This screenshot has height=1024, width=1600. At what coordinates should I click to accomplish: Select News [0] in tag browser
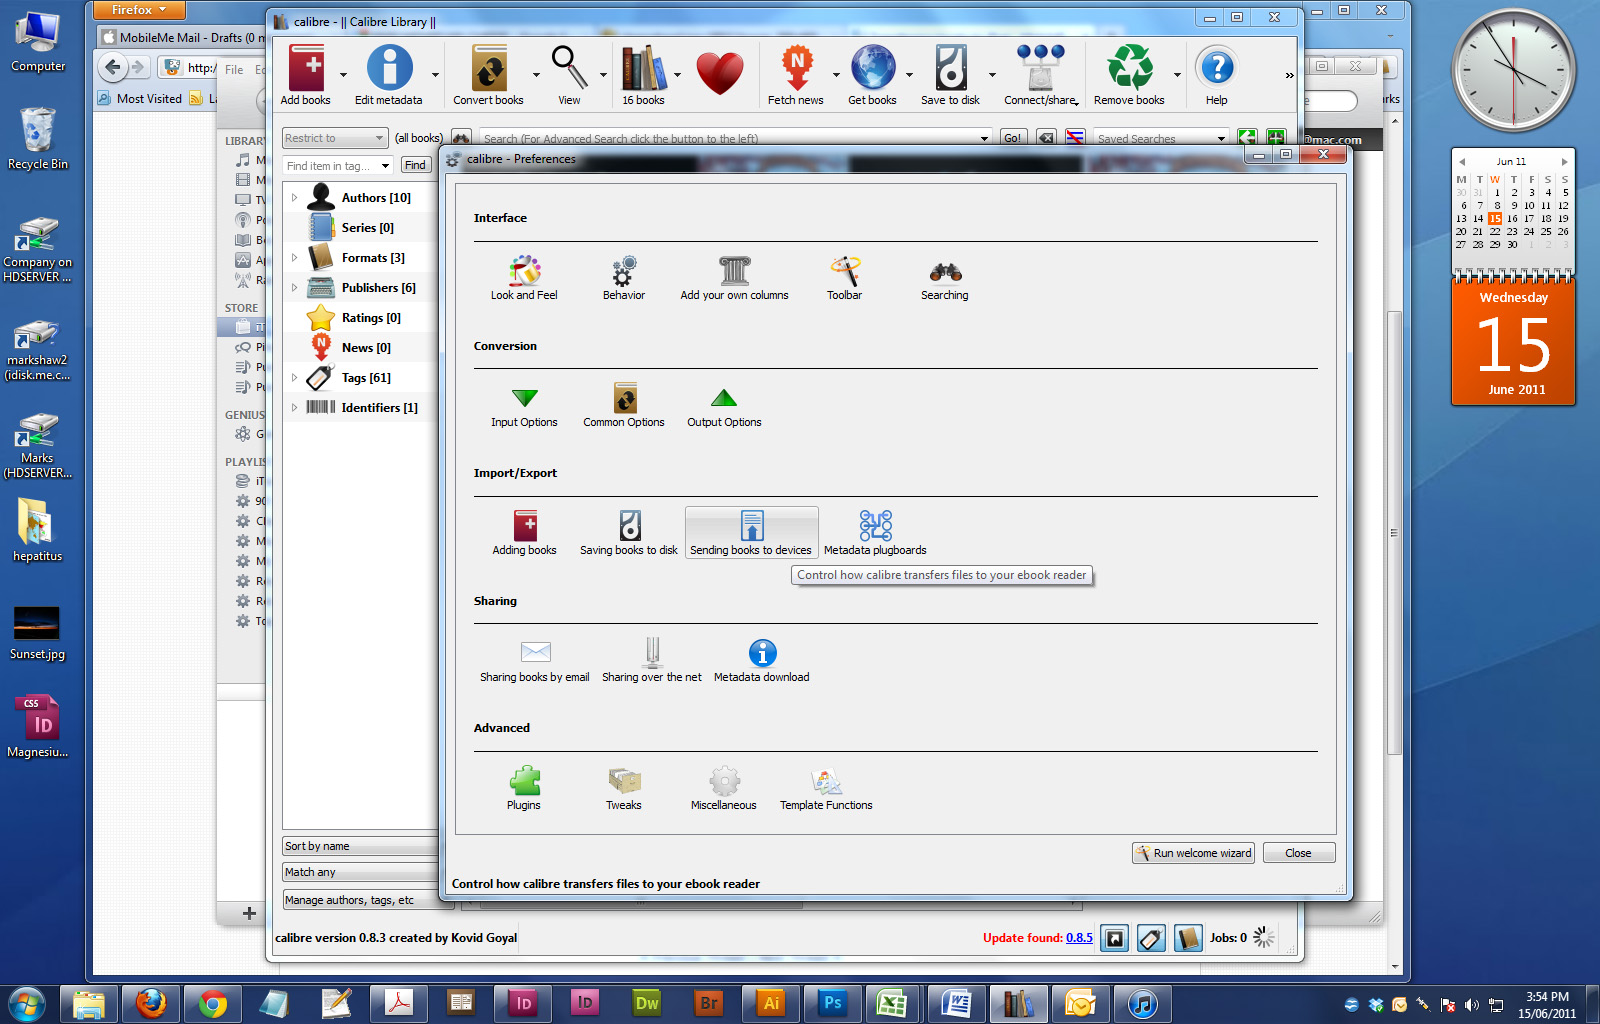[366, 348]
